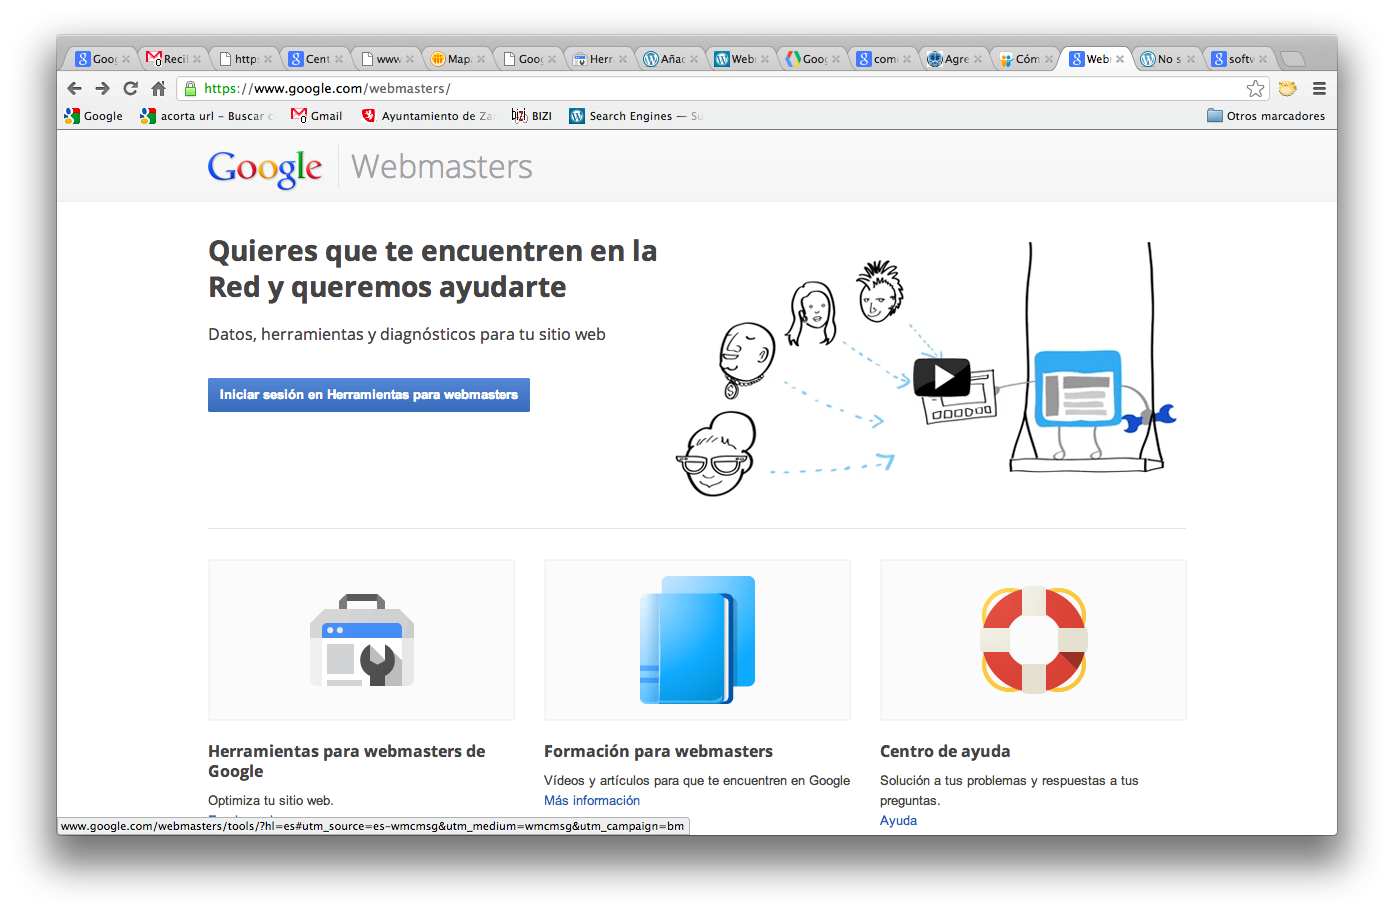This screenshot has height=914, width=1394.
Task: Reload the page with the refresh icon
Action: 130,88
